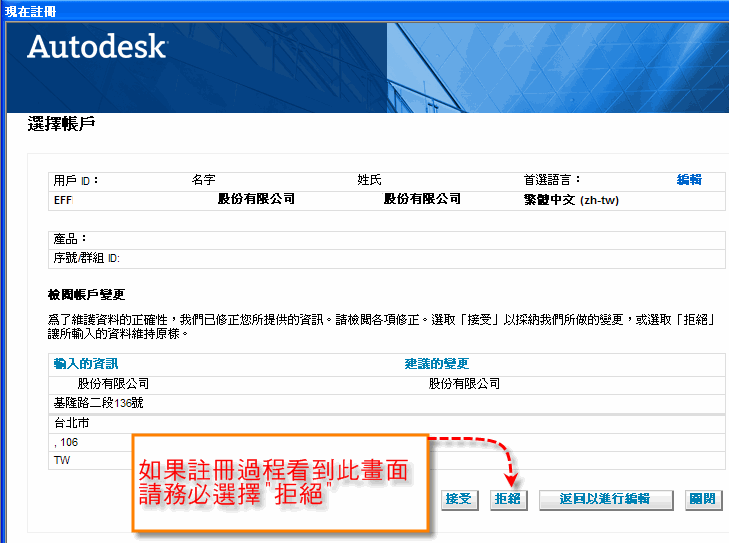Open the 編輯 (Edit) link
Viewport: 729px width, 543px height.
coord(689,179)
